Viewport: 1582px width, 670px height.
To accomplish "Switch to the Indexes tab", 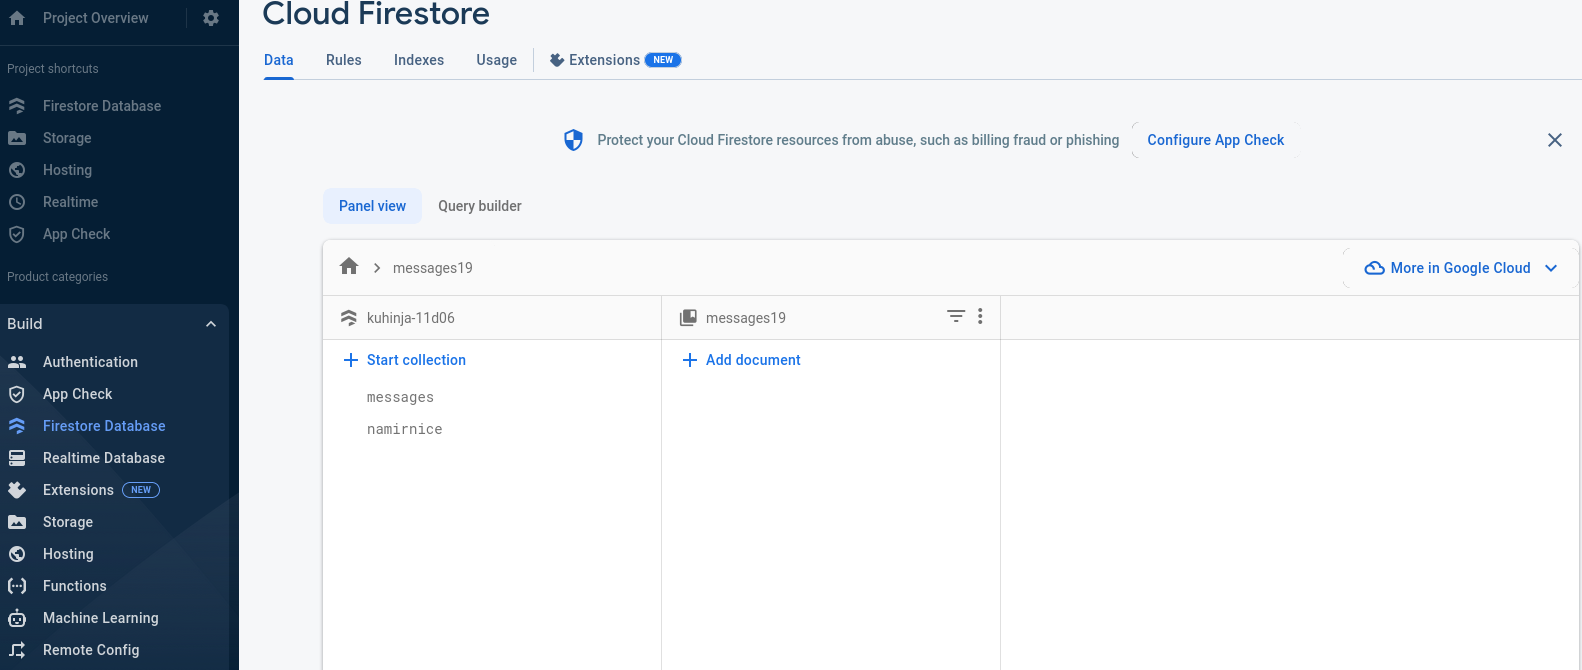I will (x=419, y=60).
